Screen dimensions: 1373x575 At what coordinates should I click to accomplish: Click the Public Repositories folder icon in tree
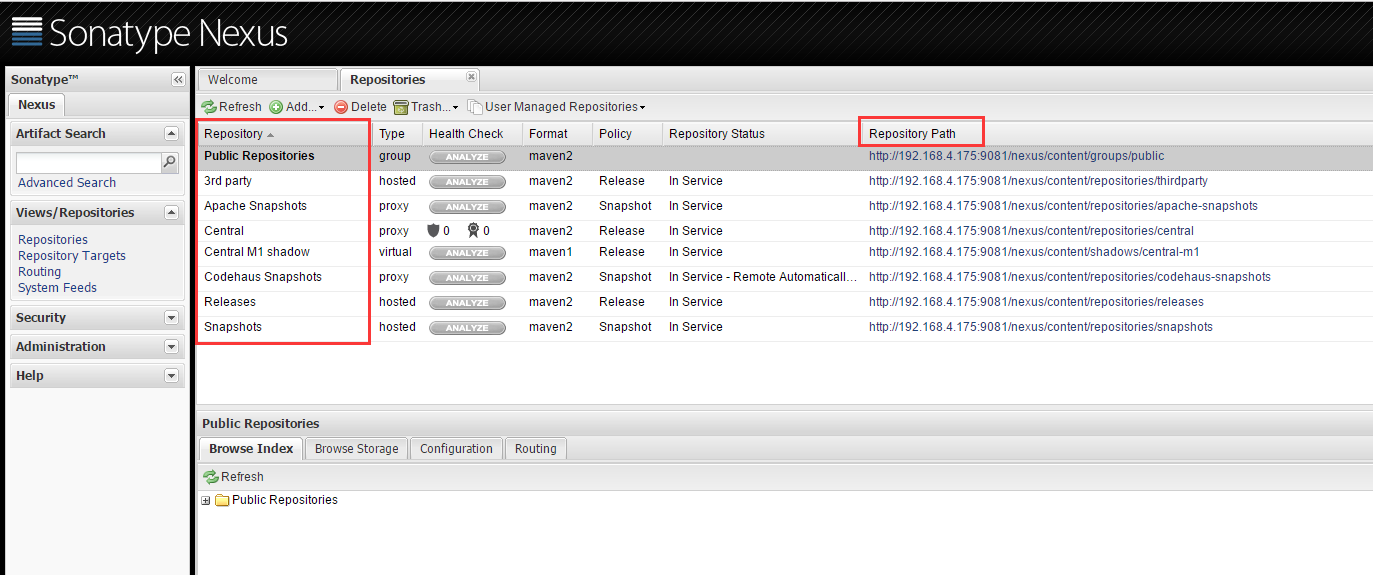(x=222, y=500)
